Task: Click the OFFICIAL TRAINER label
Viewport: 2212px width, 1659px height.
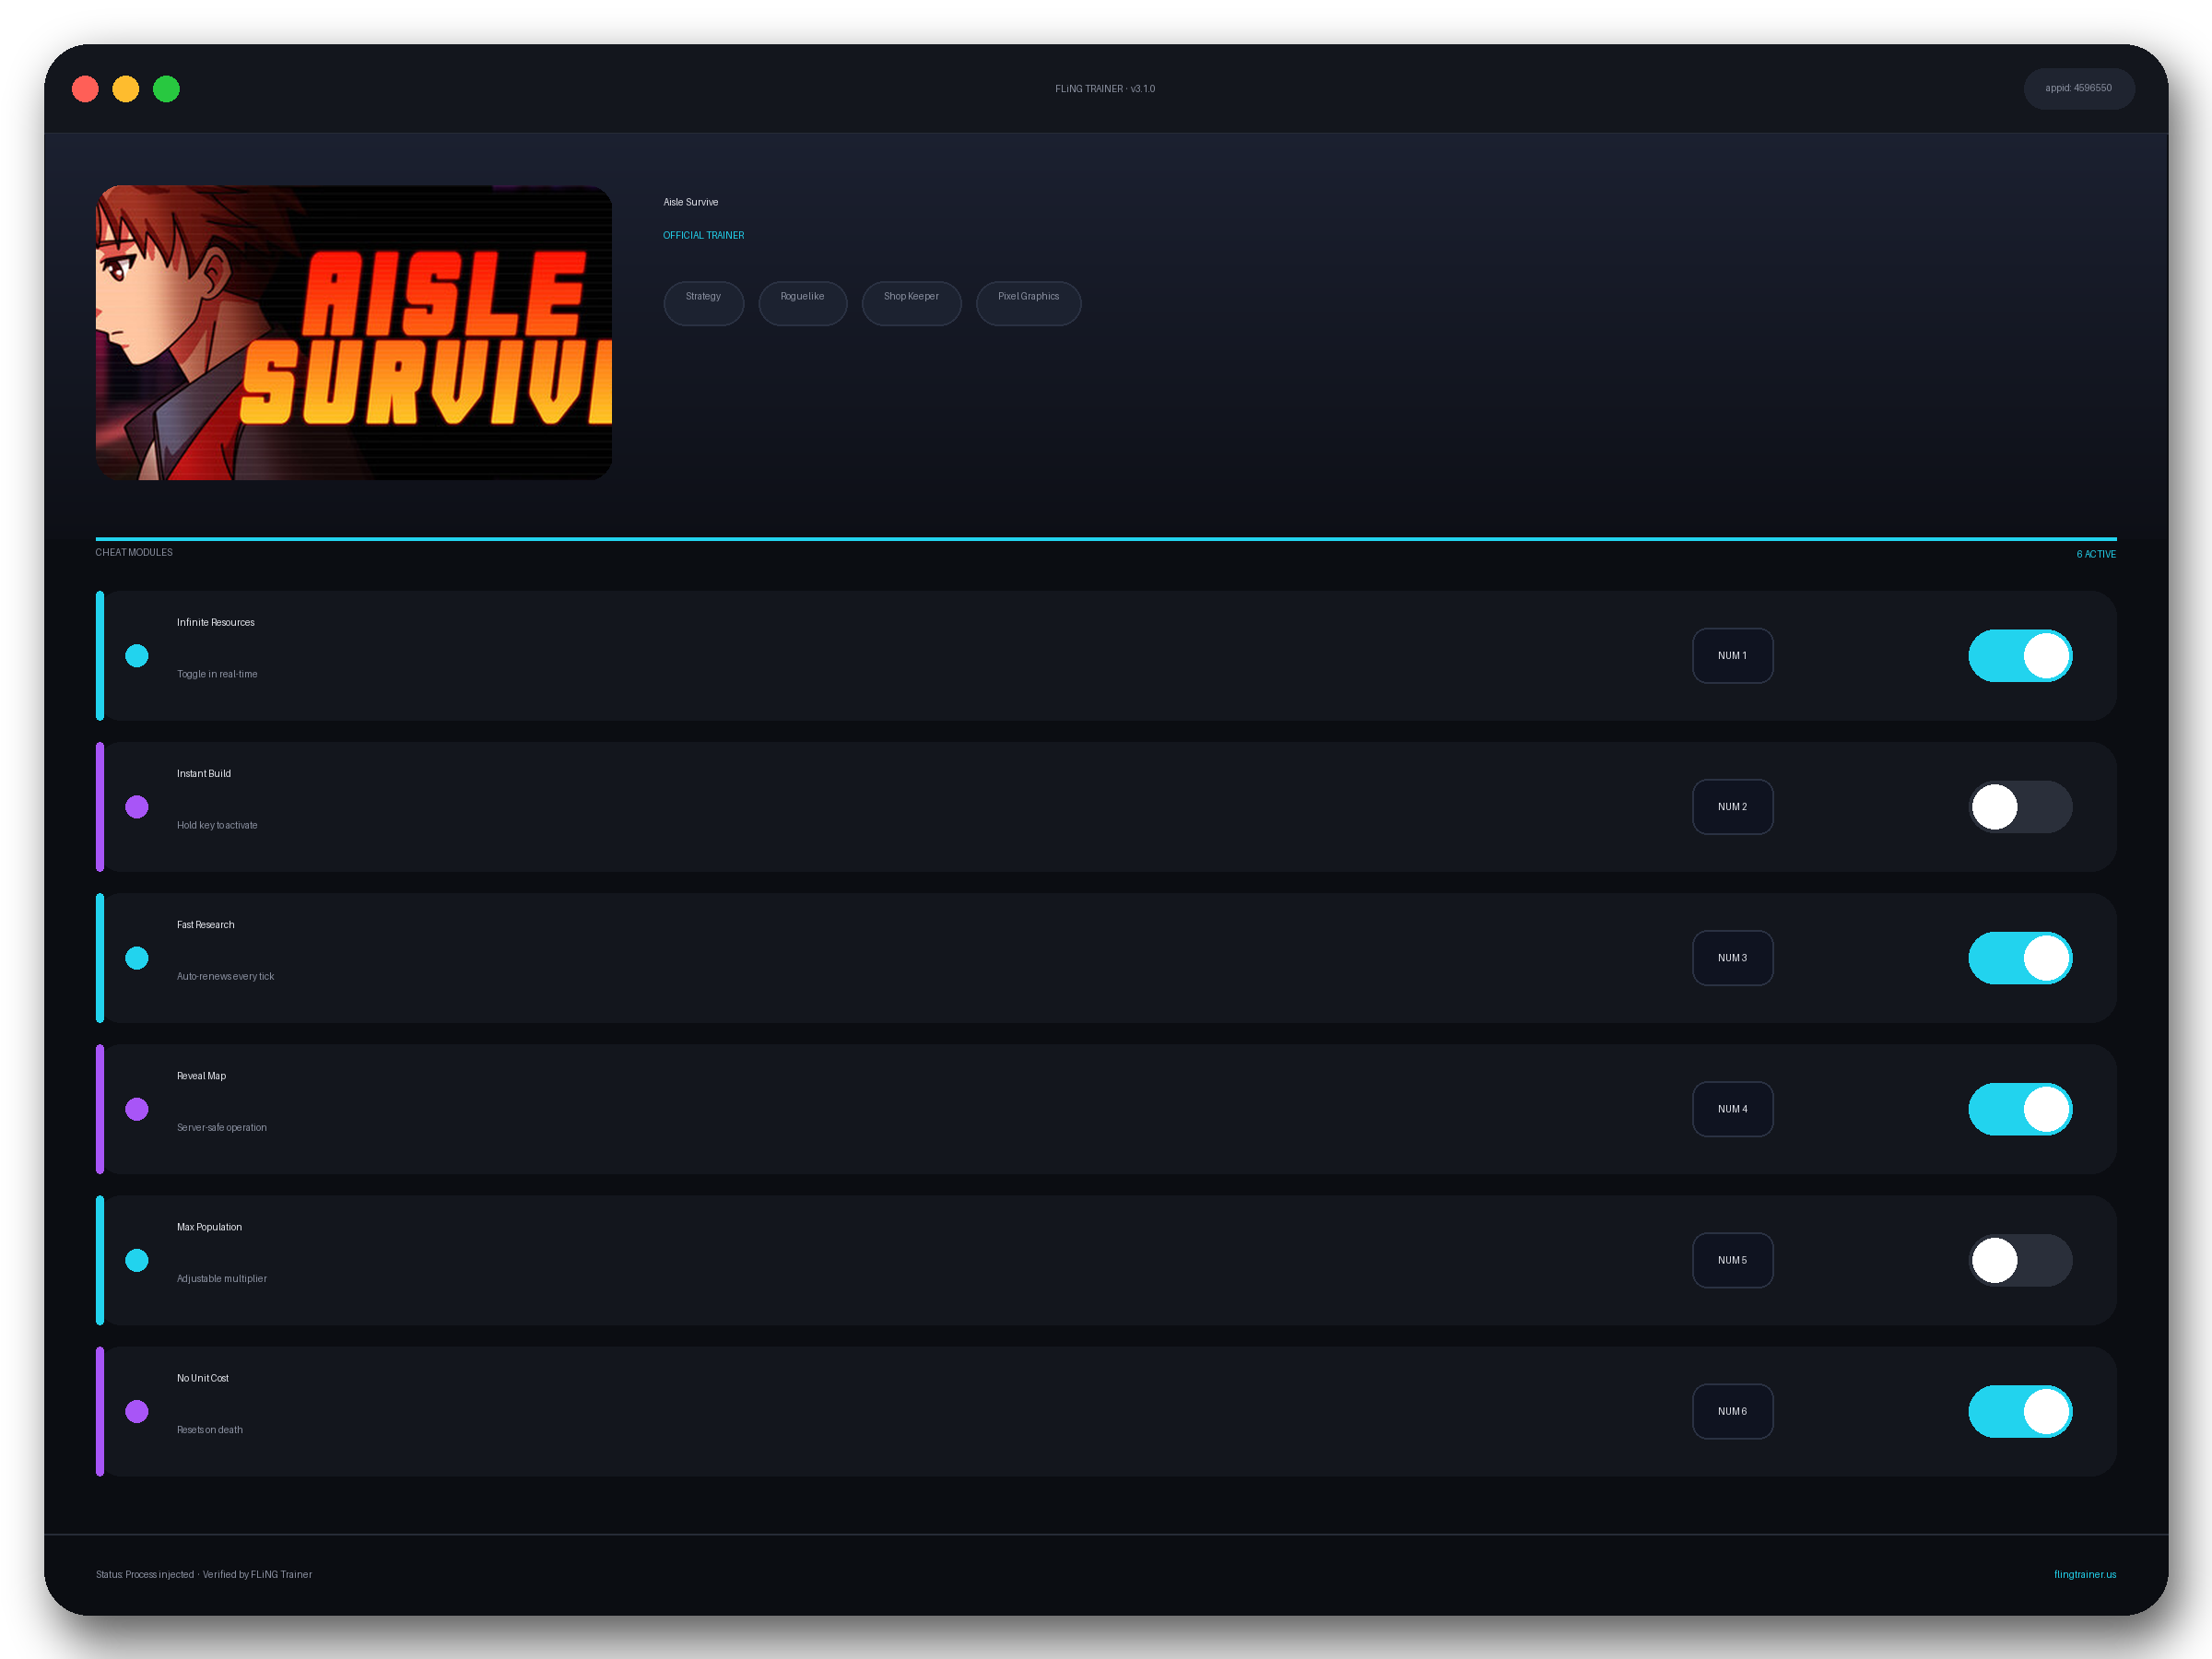Action: tap(703, 235)
